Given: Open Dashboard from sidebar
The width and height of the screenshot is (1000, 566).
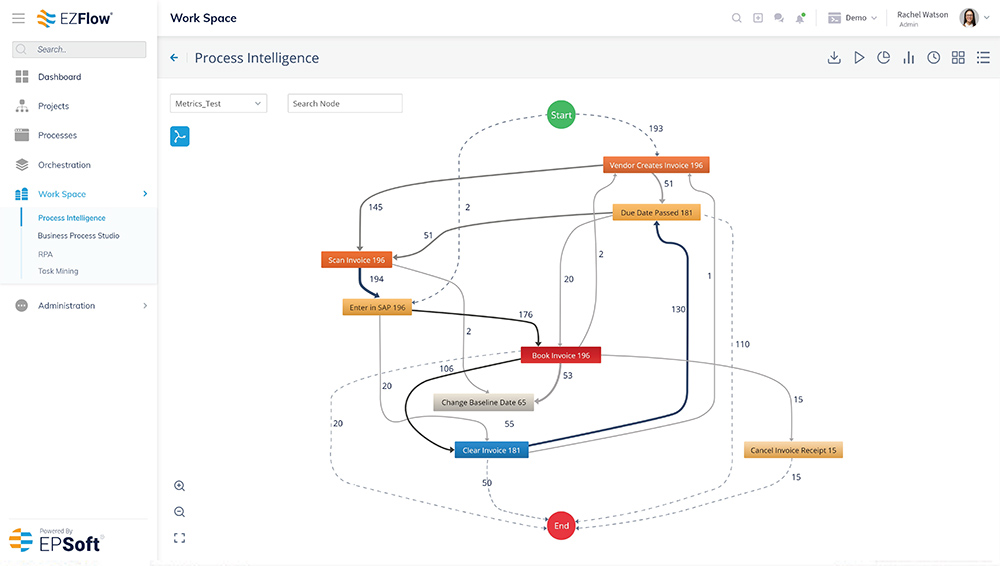Looking at the screenshot, I should tap(59, 77).
